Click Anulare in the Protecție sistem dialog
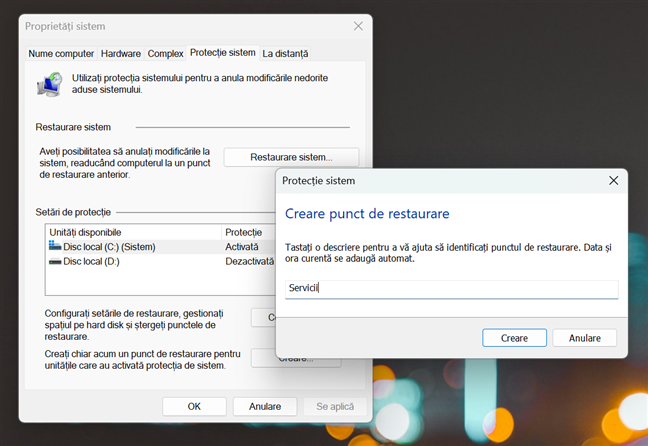Viewport: 648px width, 446px height. click(x=584, y=338)
